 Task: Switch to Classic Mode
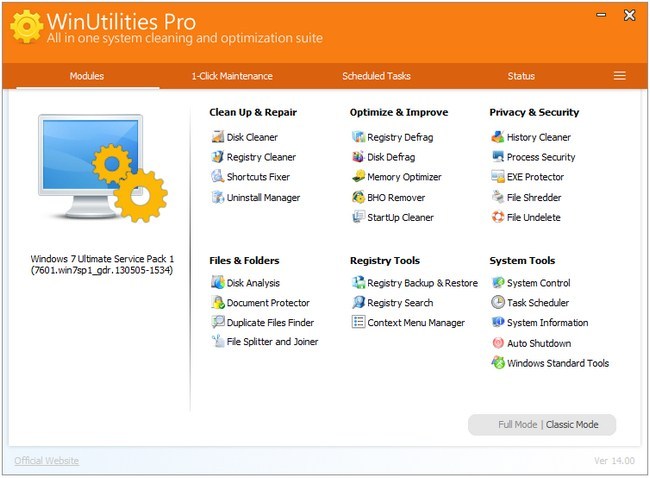(572, 425)
